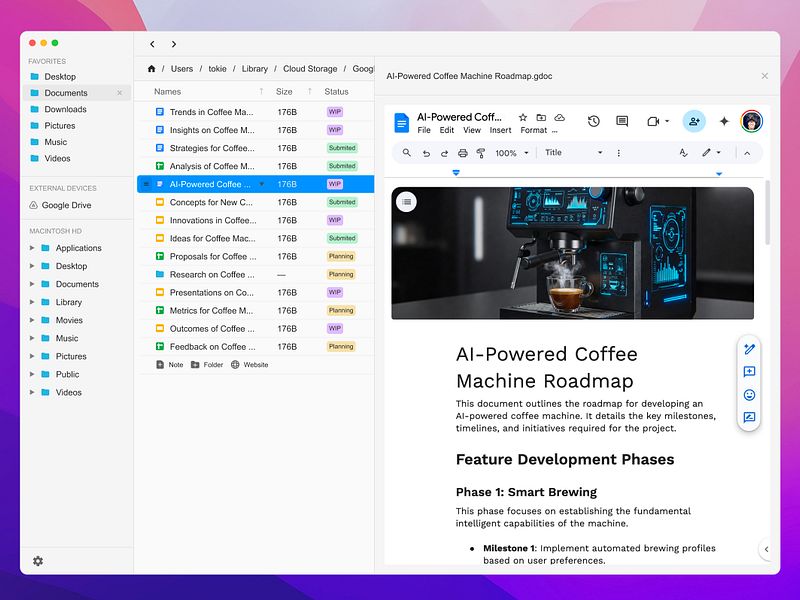
Task: Open the Insert menu
Action: pyautogui.click(x=500, y=130)
